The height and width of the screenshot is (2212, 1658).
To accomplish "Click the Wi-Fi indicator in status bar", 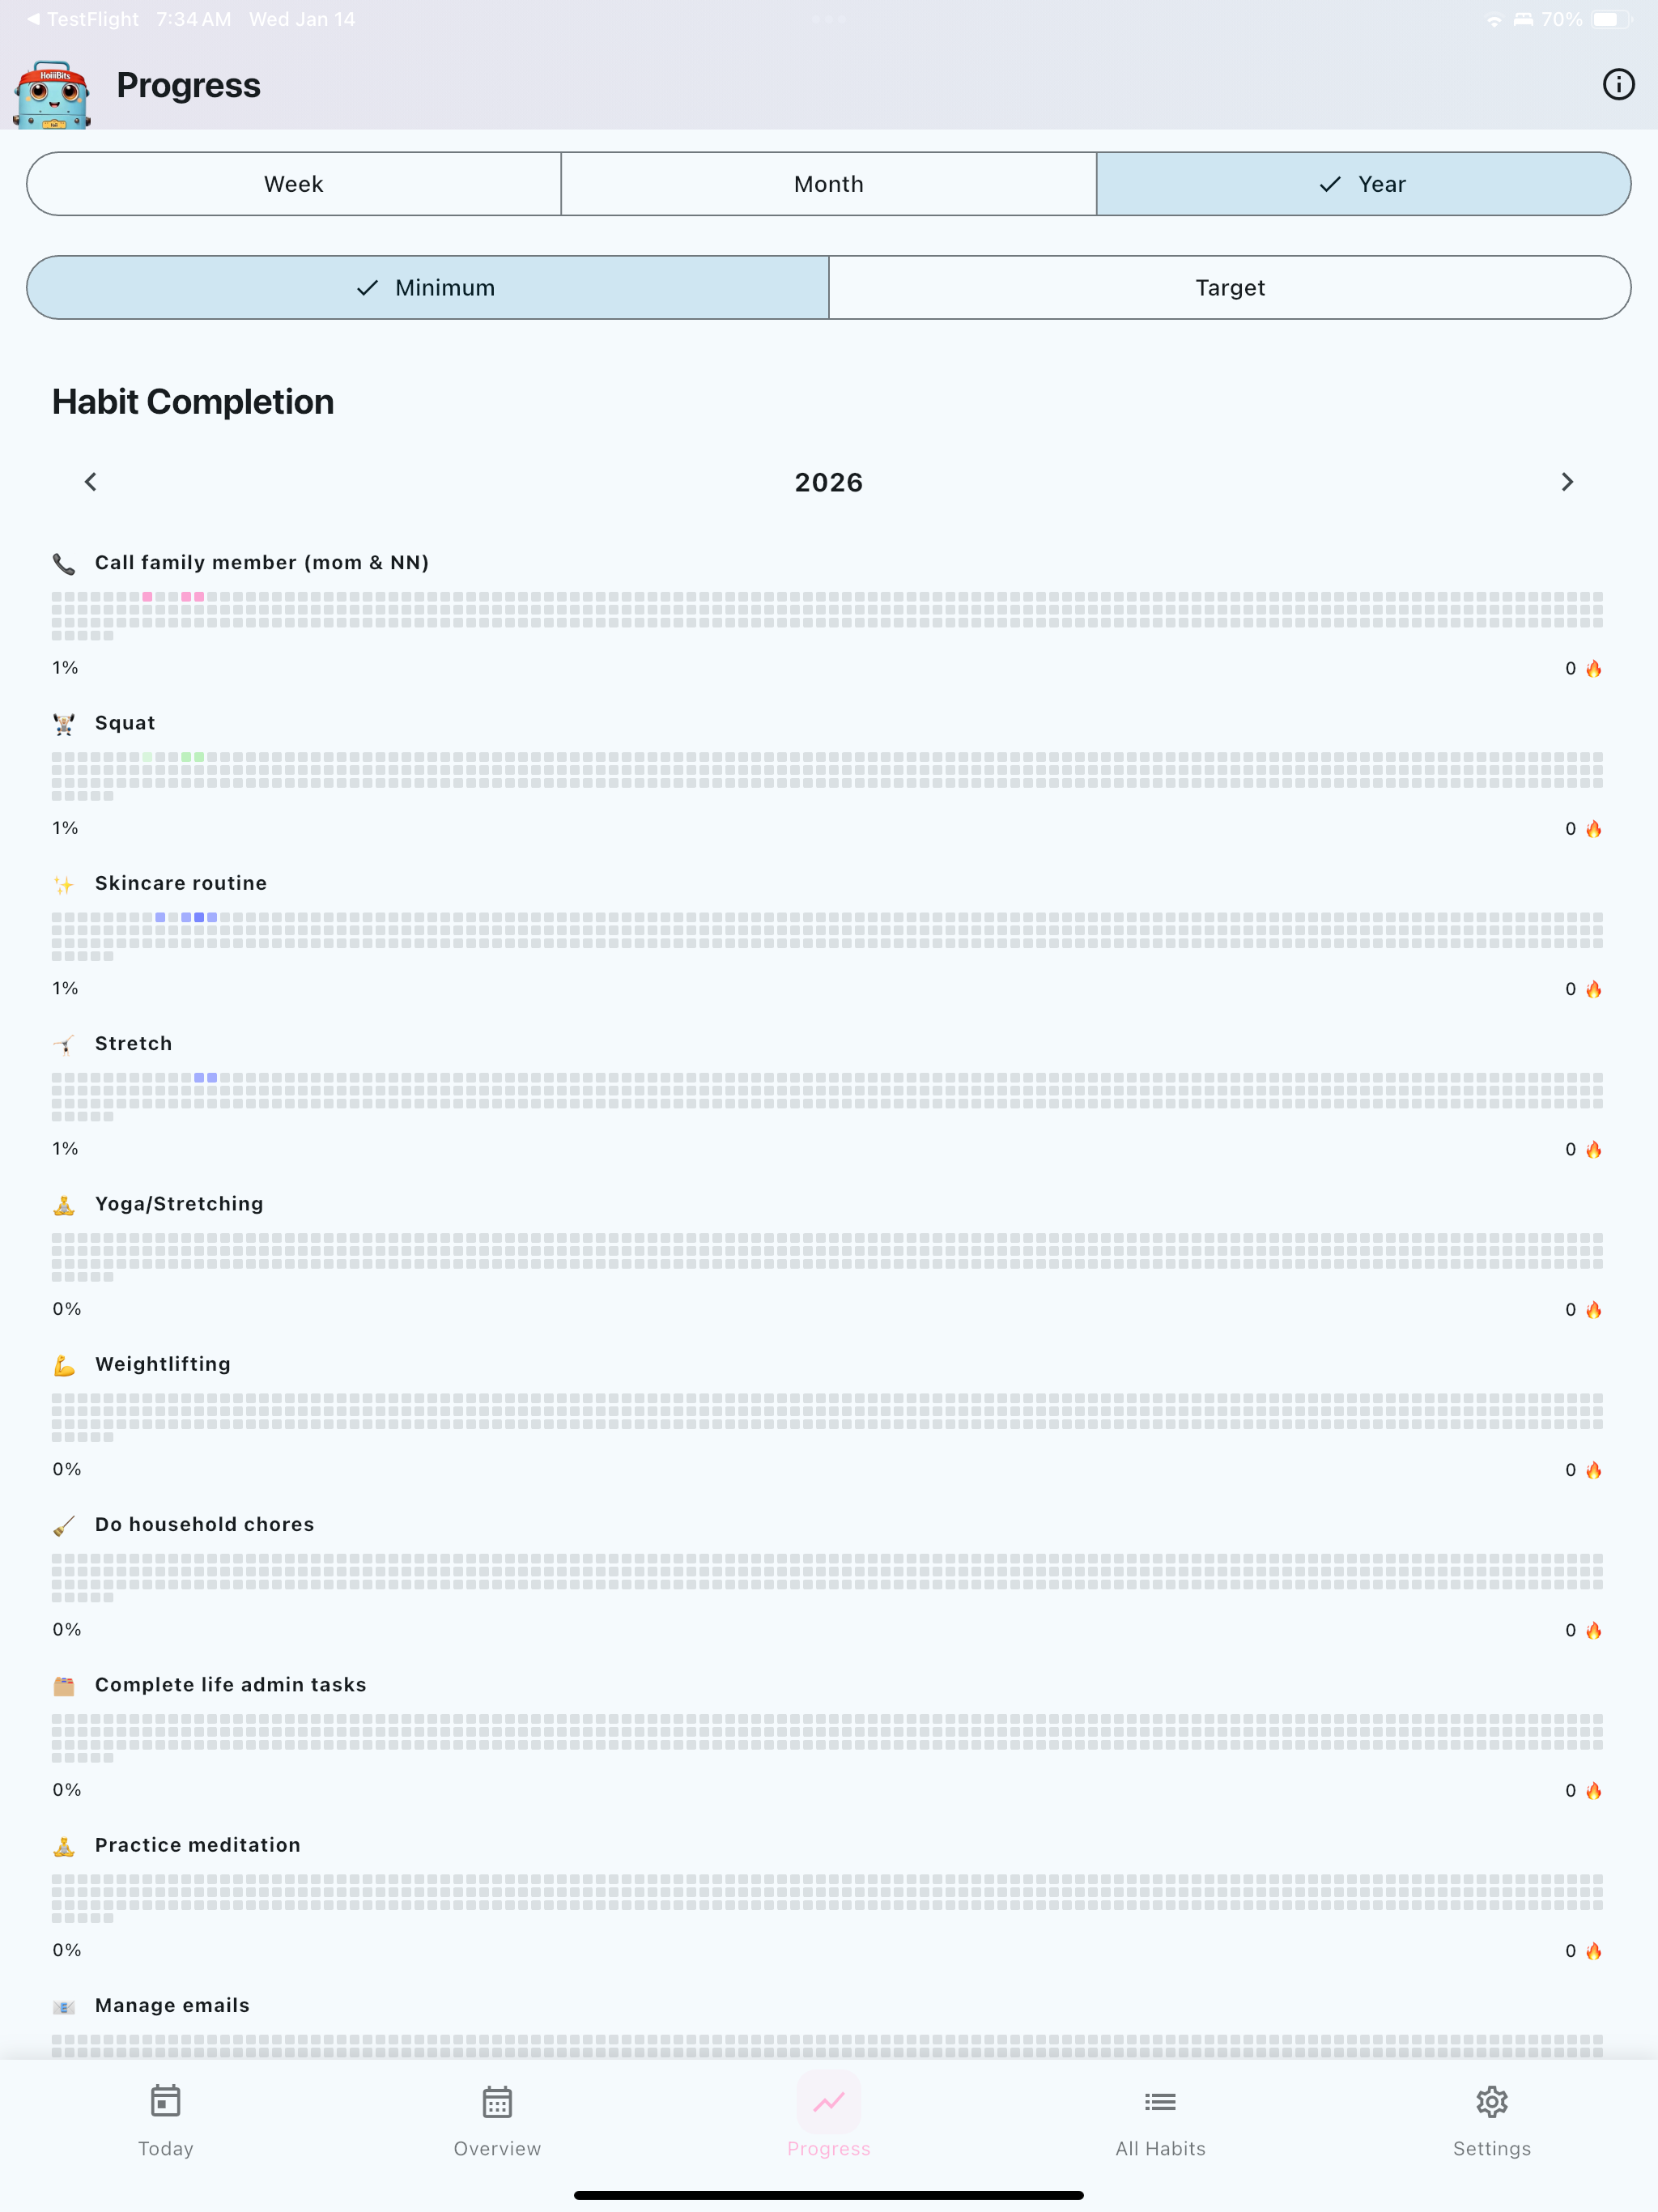I will (1494, 20).
